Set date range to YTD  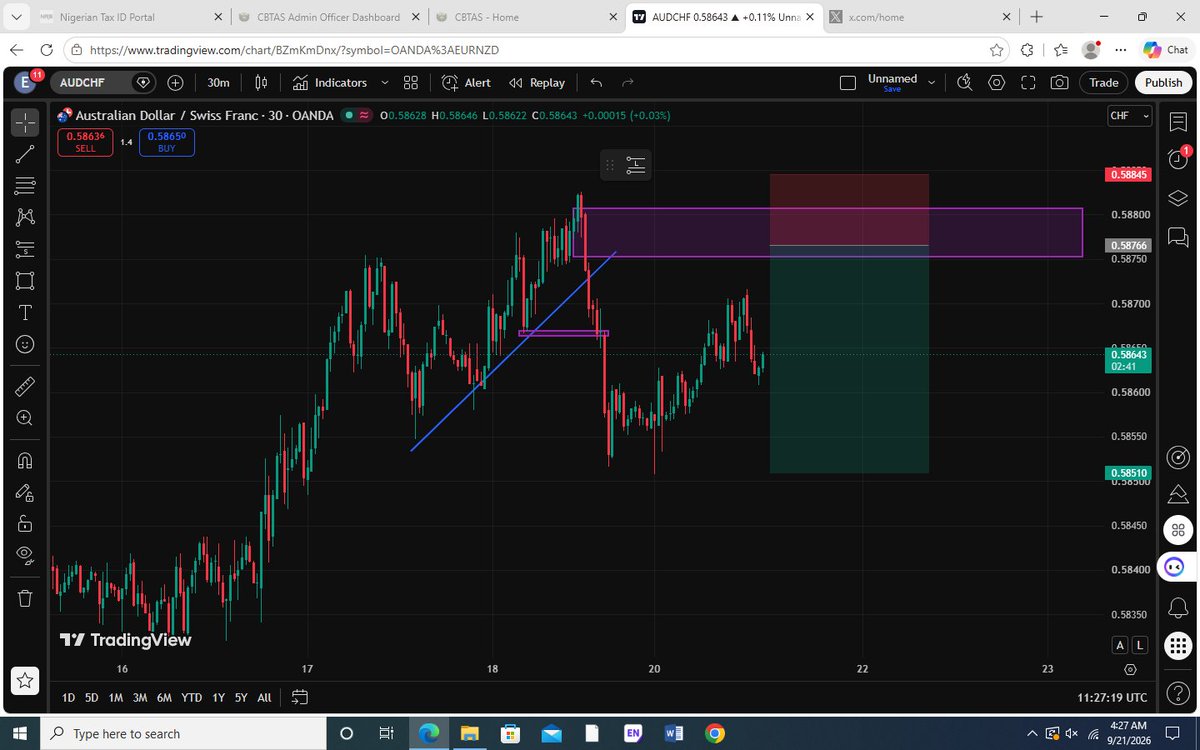[191, 697]
